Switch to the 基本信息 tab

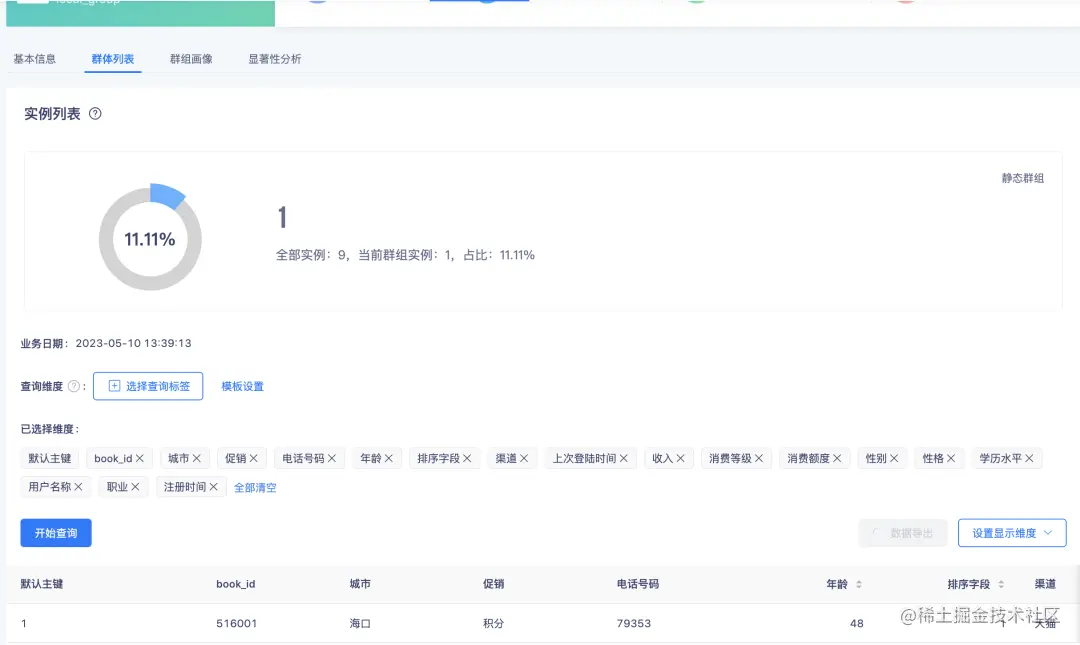pyautogui.click(x=34, y=58)
